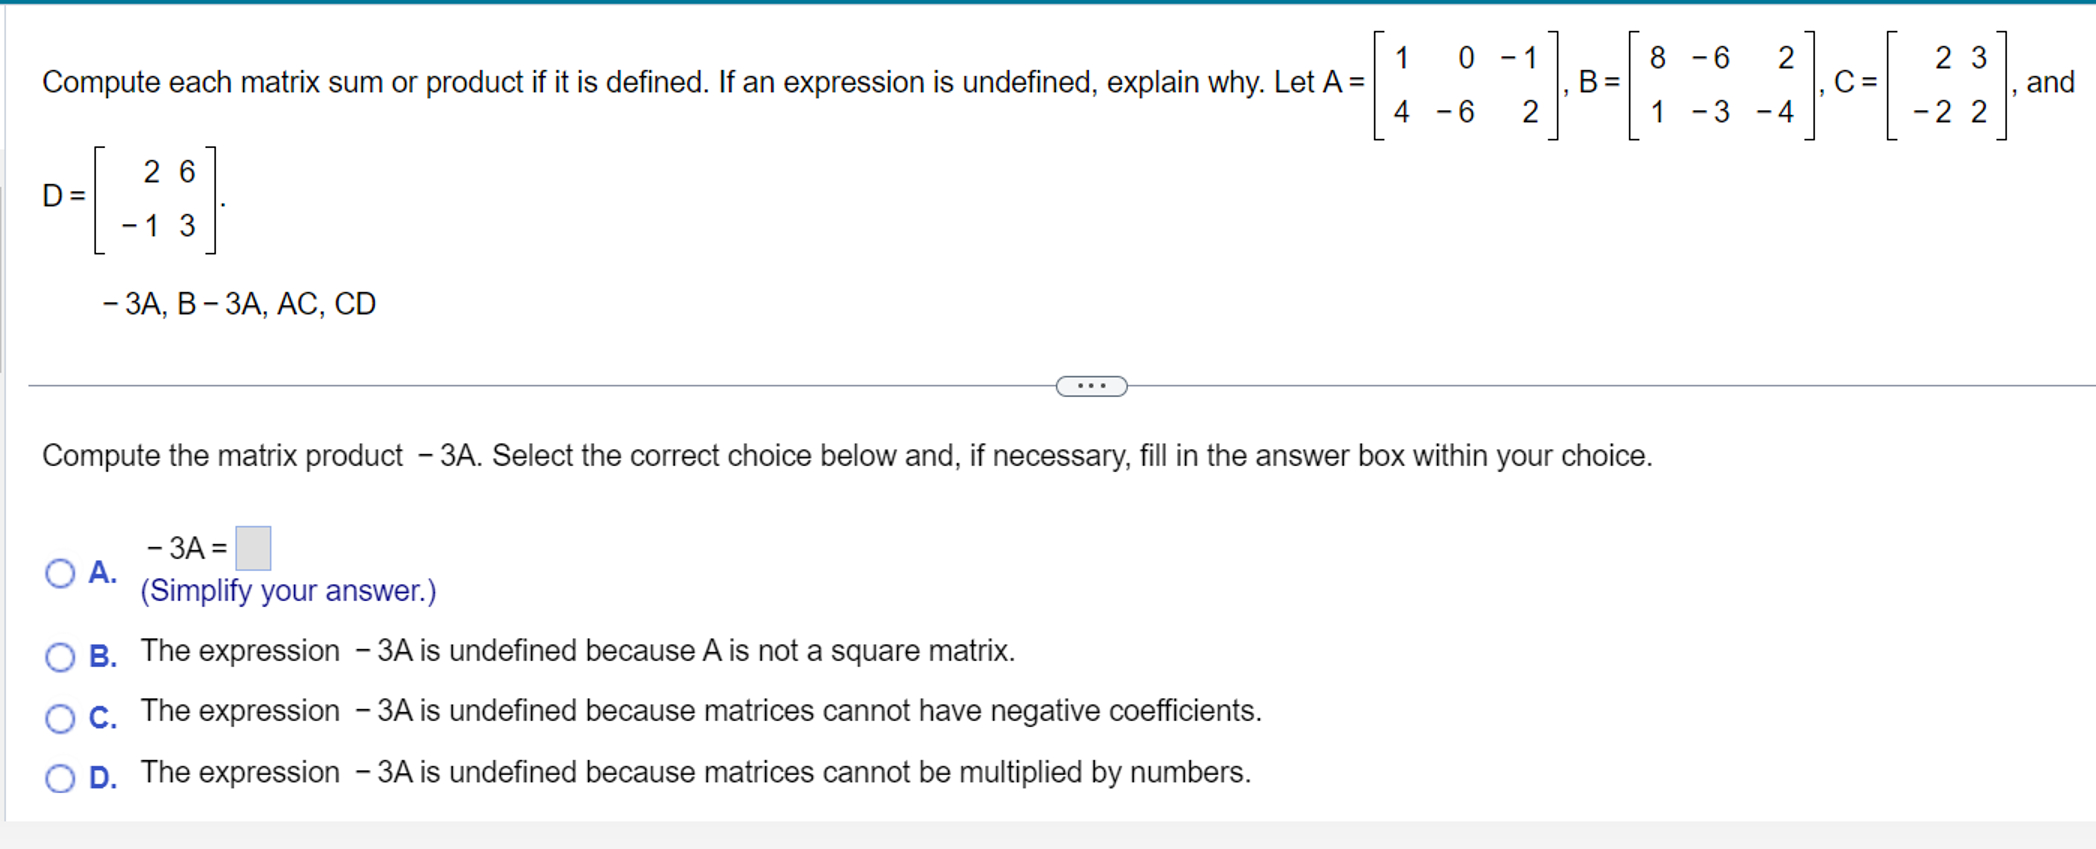The width and height of the screenshot is (2096, 849).
Task: Select answer choice D radio button
Action: coord(61,774)
